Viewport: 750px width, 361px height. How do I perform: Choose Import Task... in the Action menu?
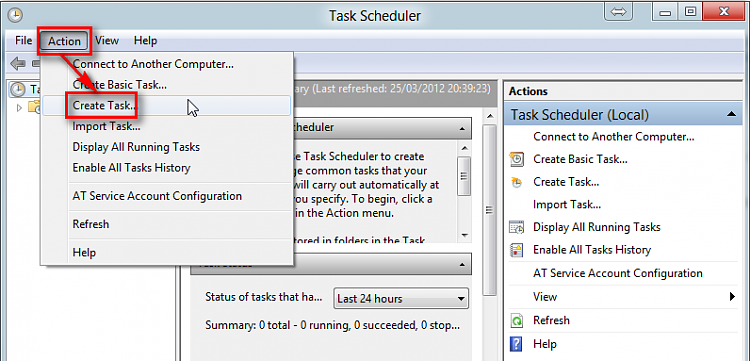coord(107,126)
